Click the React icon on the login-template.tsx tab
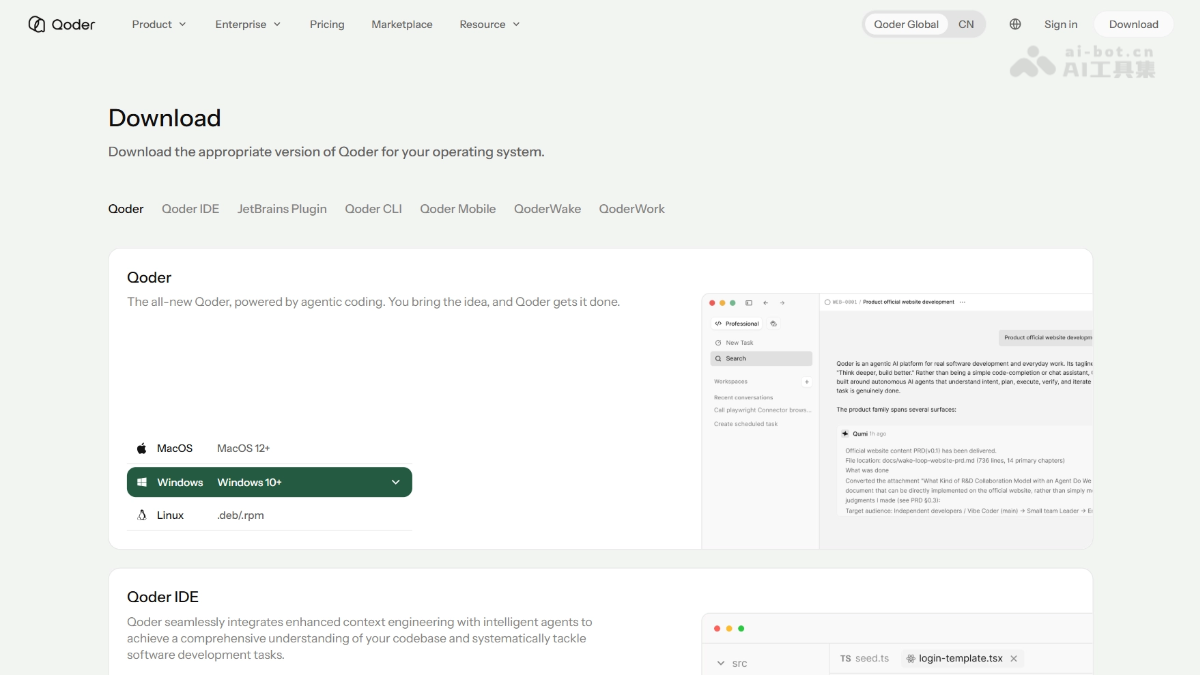This screenshot has height=675, width=1200. pyautogui.click(x=910, y=658)
